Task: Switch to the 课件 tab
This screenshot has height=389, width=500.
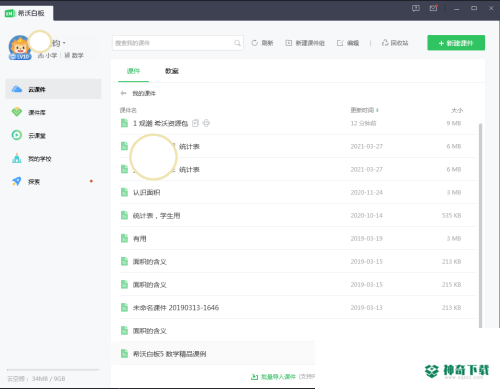Action: click(133, 71)
